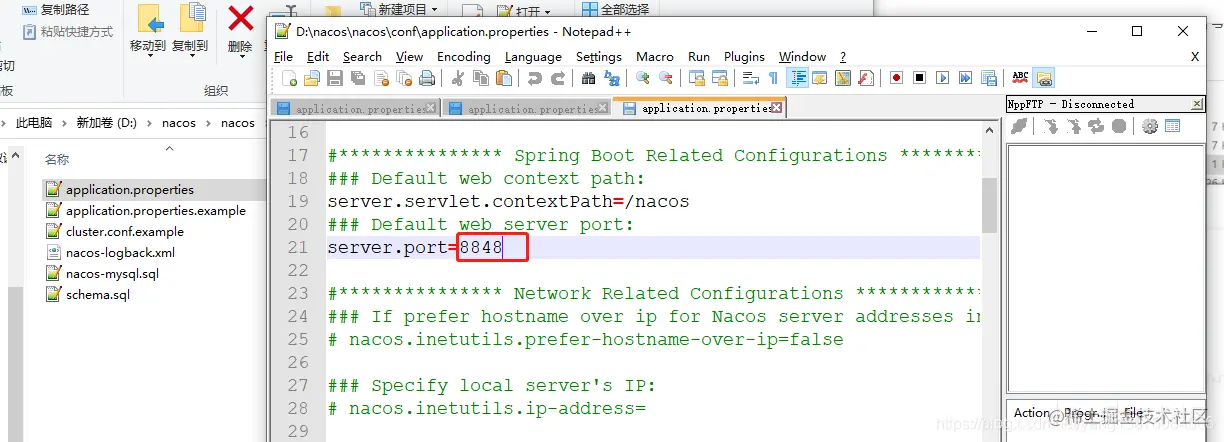
Task: Toggle the Indent Guide toolbar icon
Action: tap(798, 78)
